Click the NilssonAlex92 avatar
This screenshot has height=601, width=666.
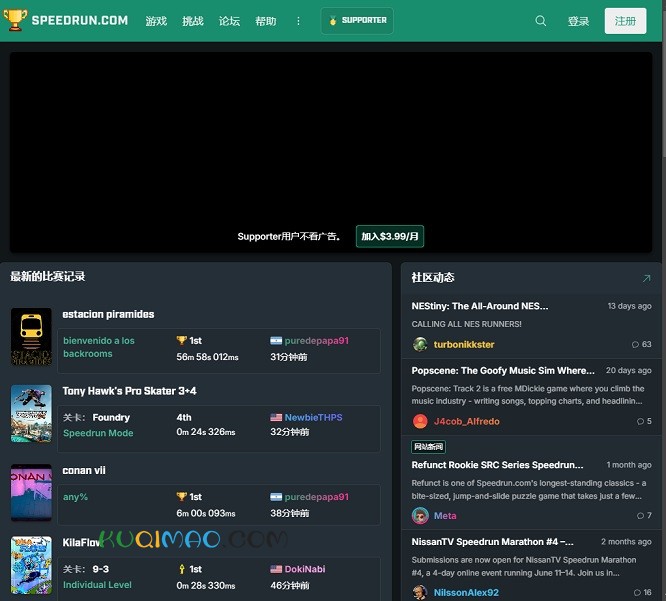(x=420, y=592)
